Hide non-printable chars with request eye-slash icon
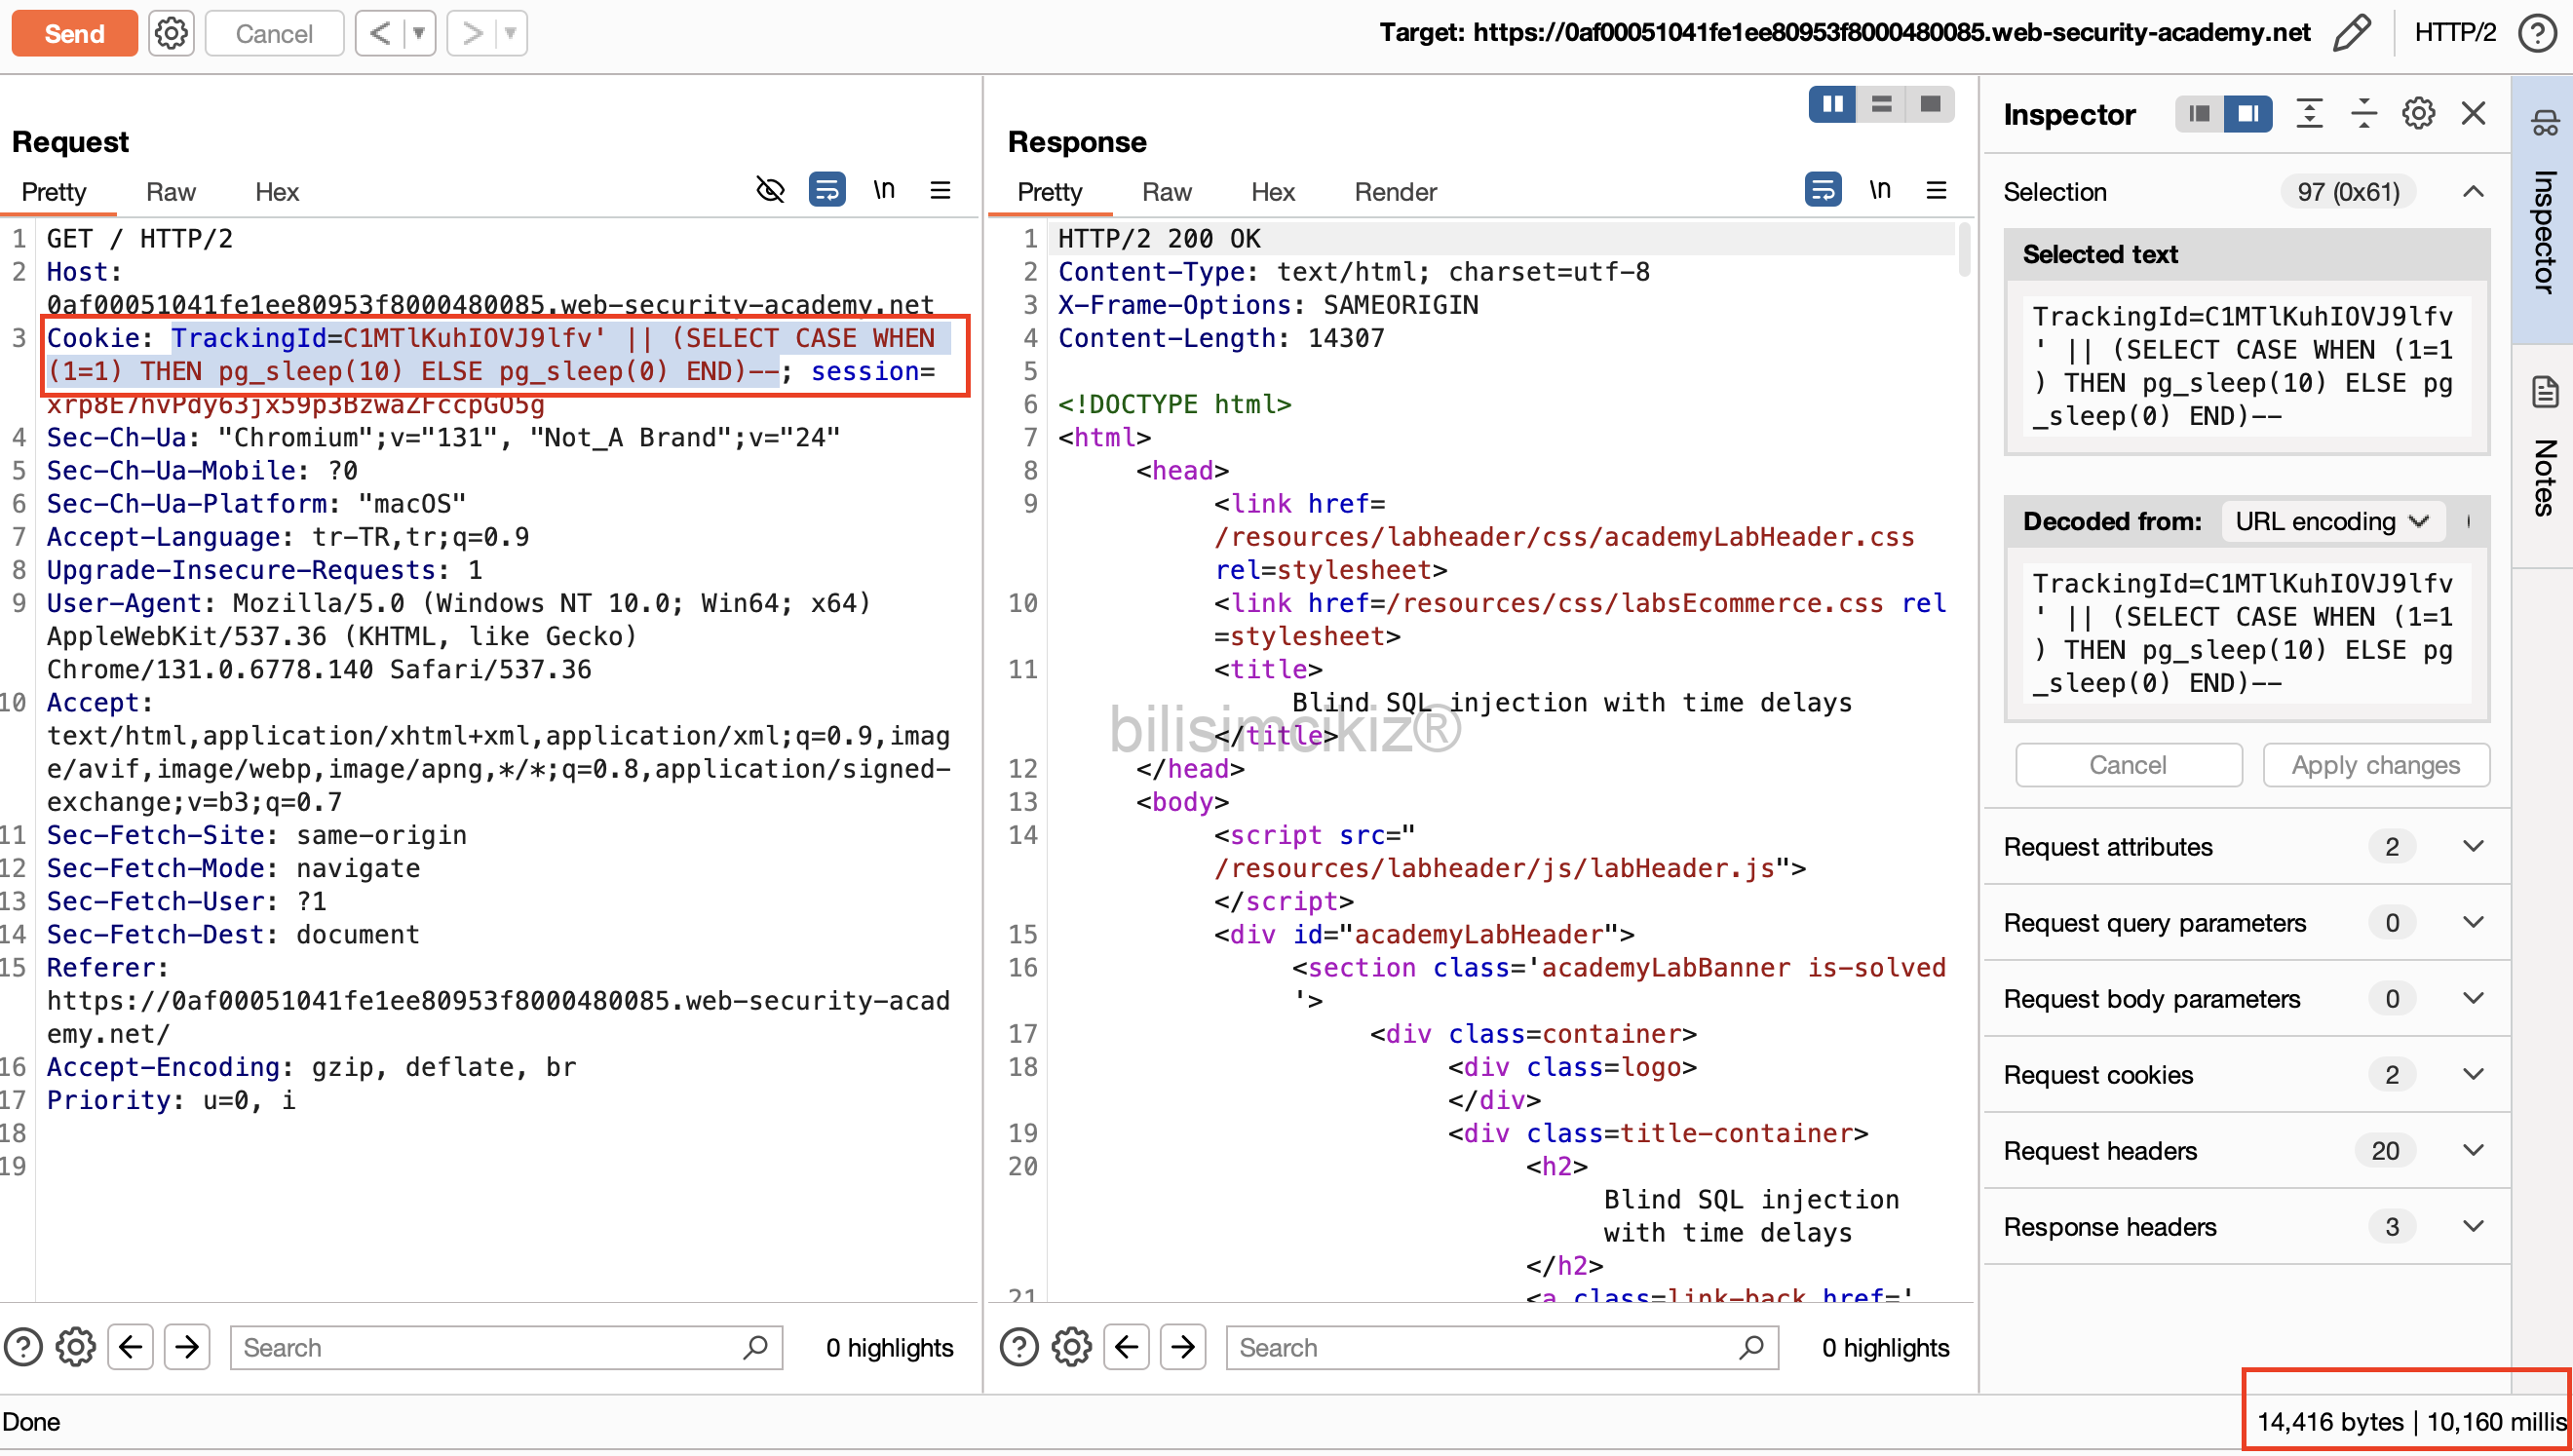The height and width of the screenshot is (1456, 2573). 769,190
